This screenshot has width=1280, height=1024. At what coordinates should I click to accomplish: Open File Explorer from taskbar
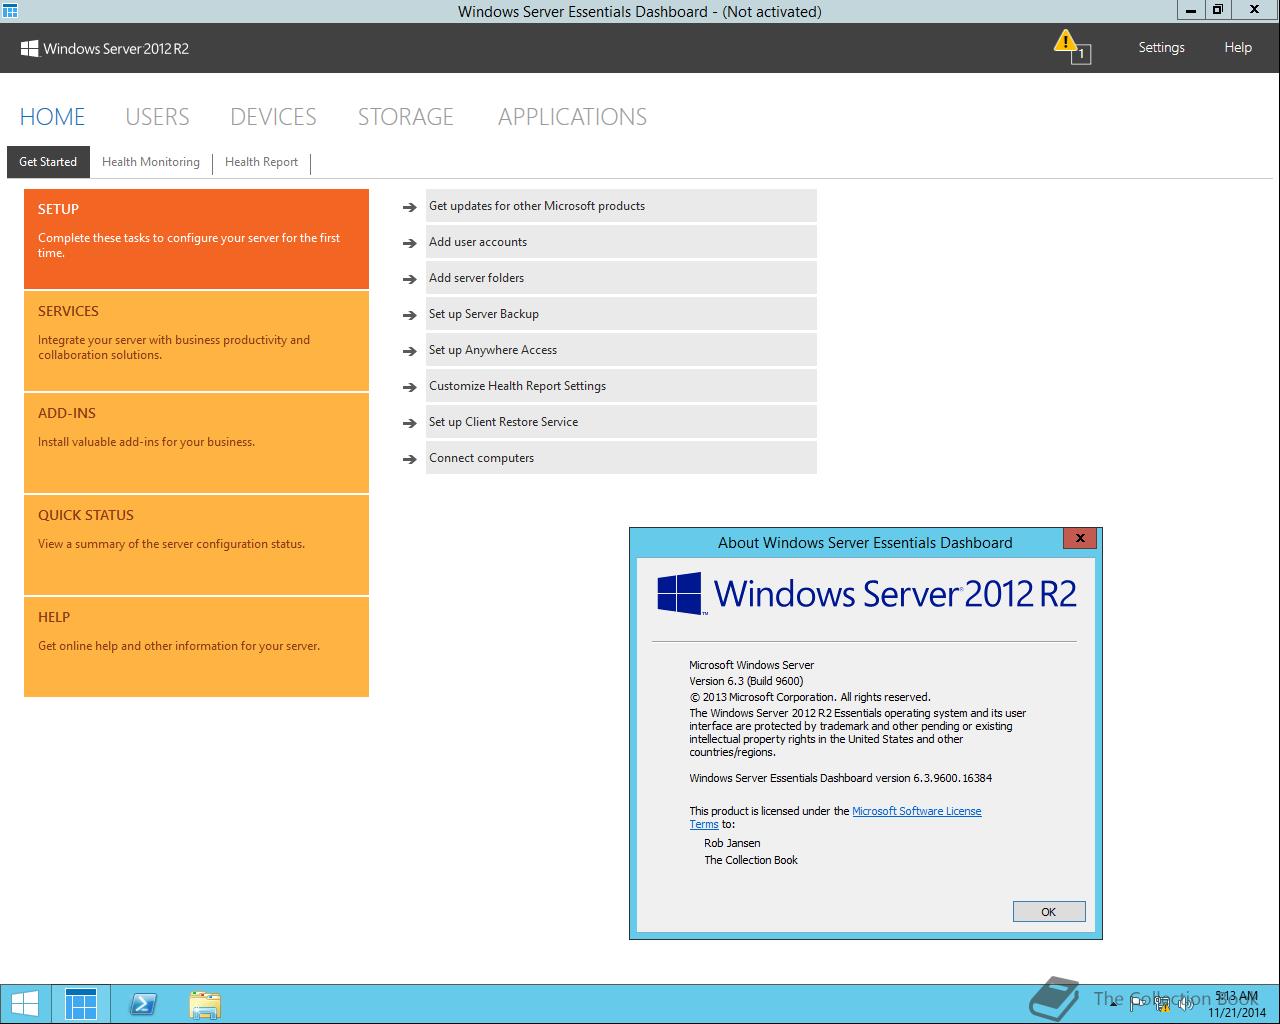coord(205,1004)
